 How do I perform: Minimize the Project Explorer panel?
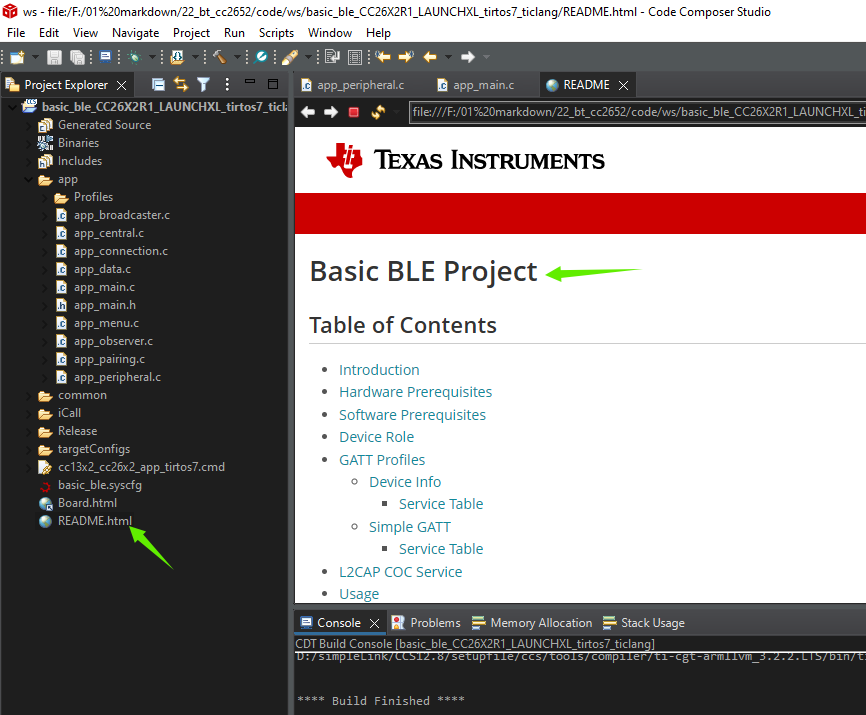[x=250, y=83]
